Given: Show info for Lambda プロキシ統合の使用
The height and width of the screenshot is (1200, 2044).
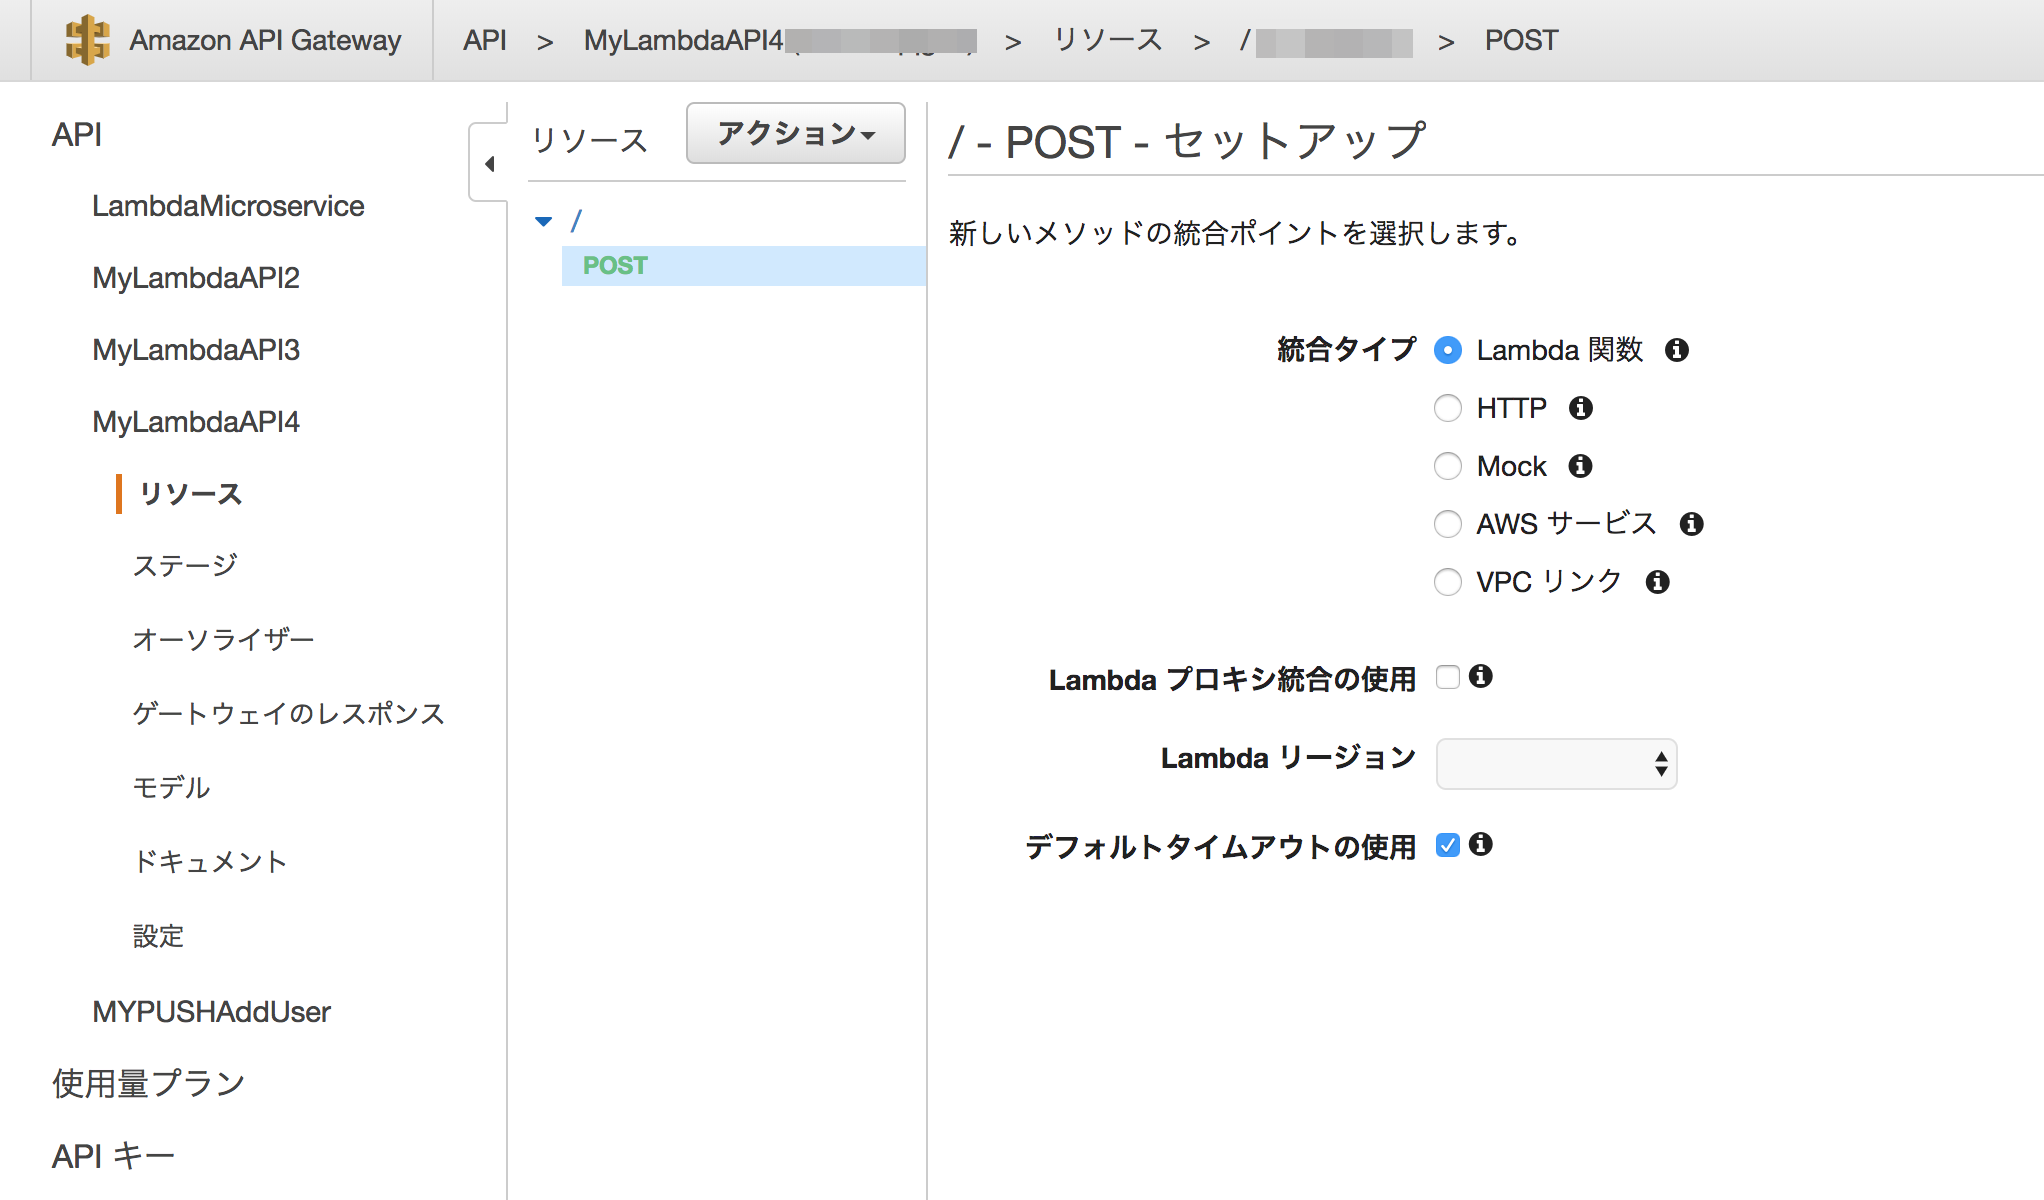Looking at the screenshot, I should pyautogui.click(x=1481, y=677).
